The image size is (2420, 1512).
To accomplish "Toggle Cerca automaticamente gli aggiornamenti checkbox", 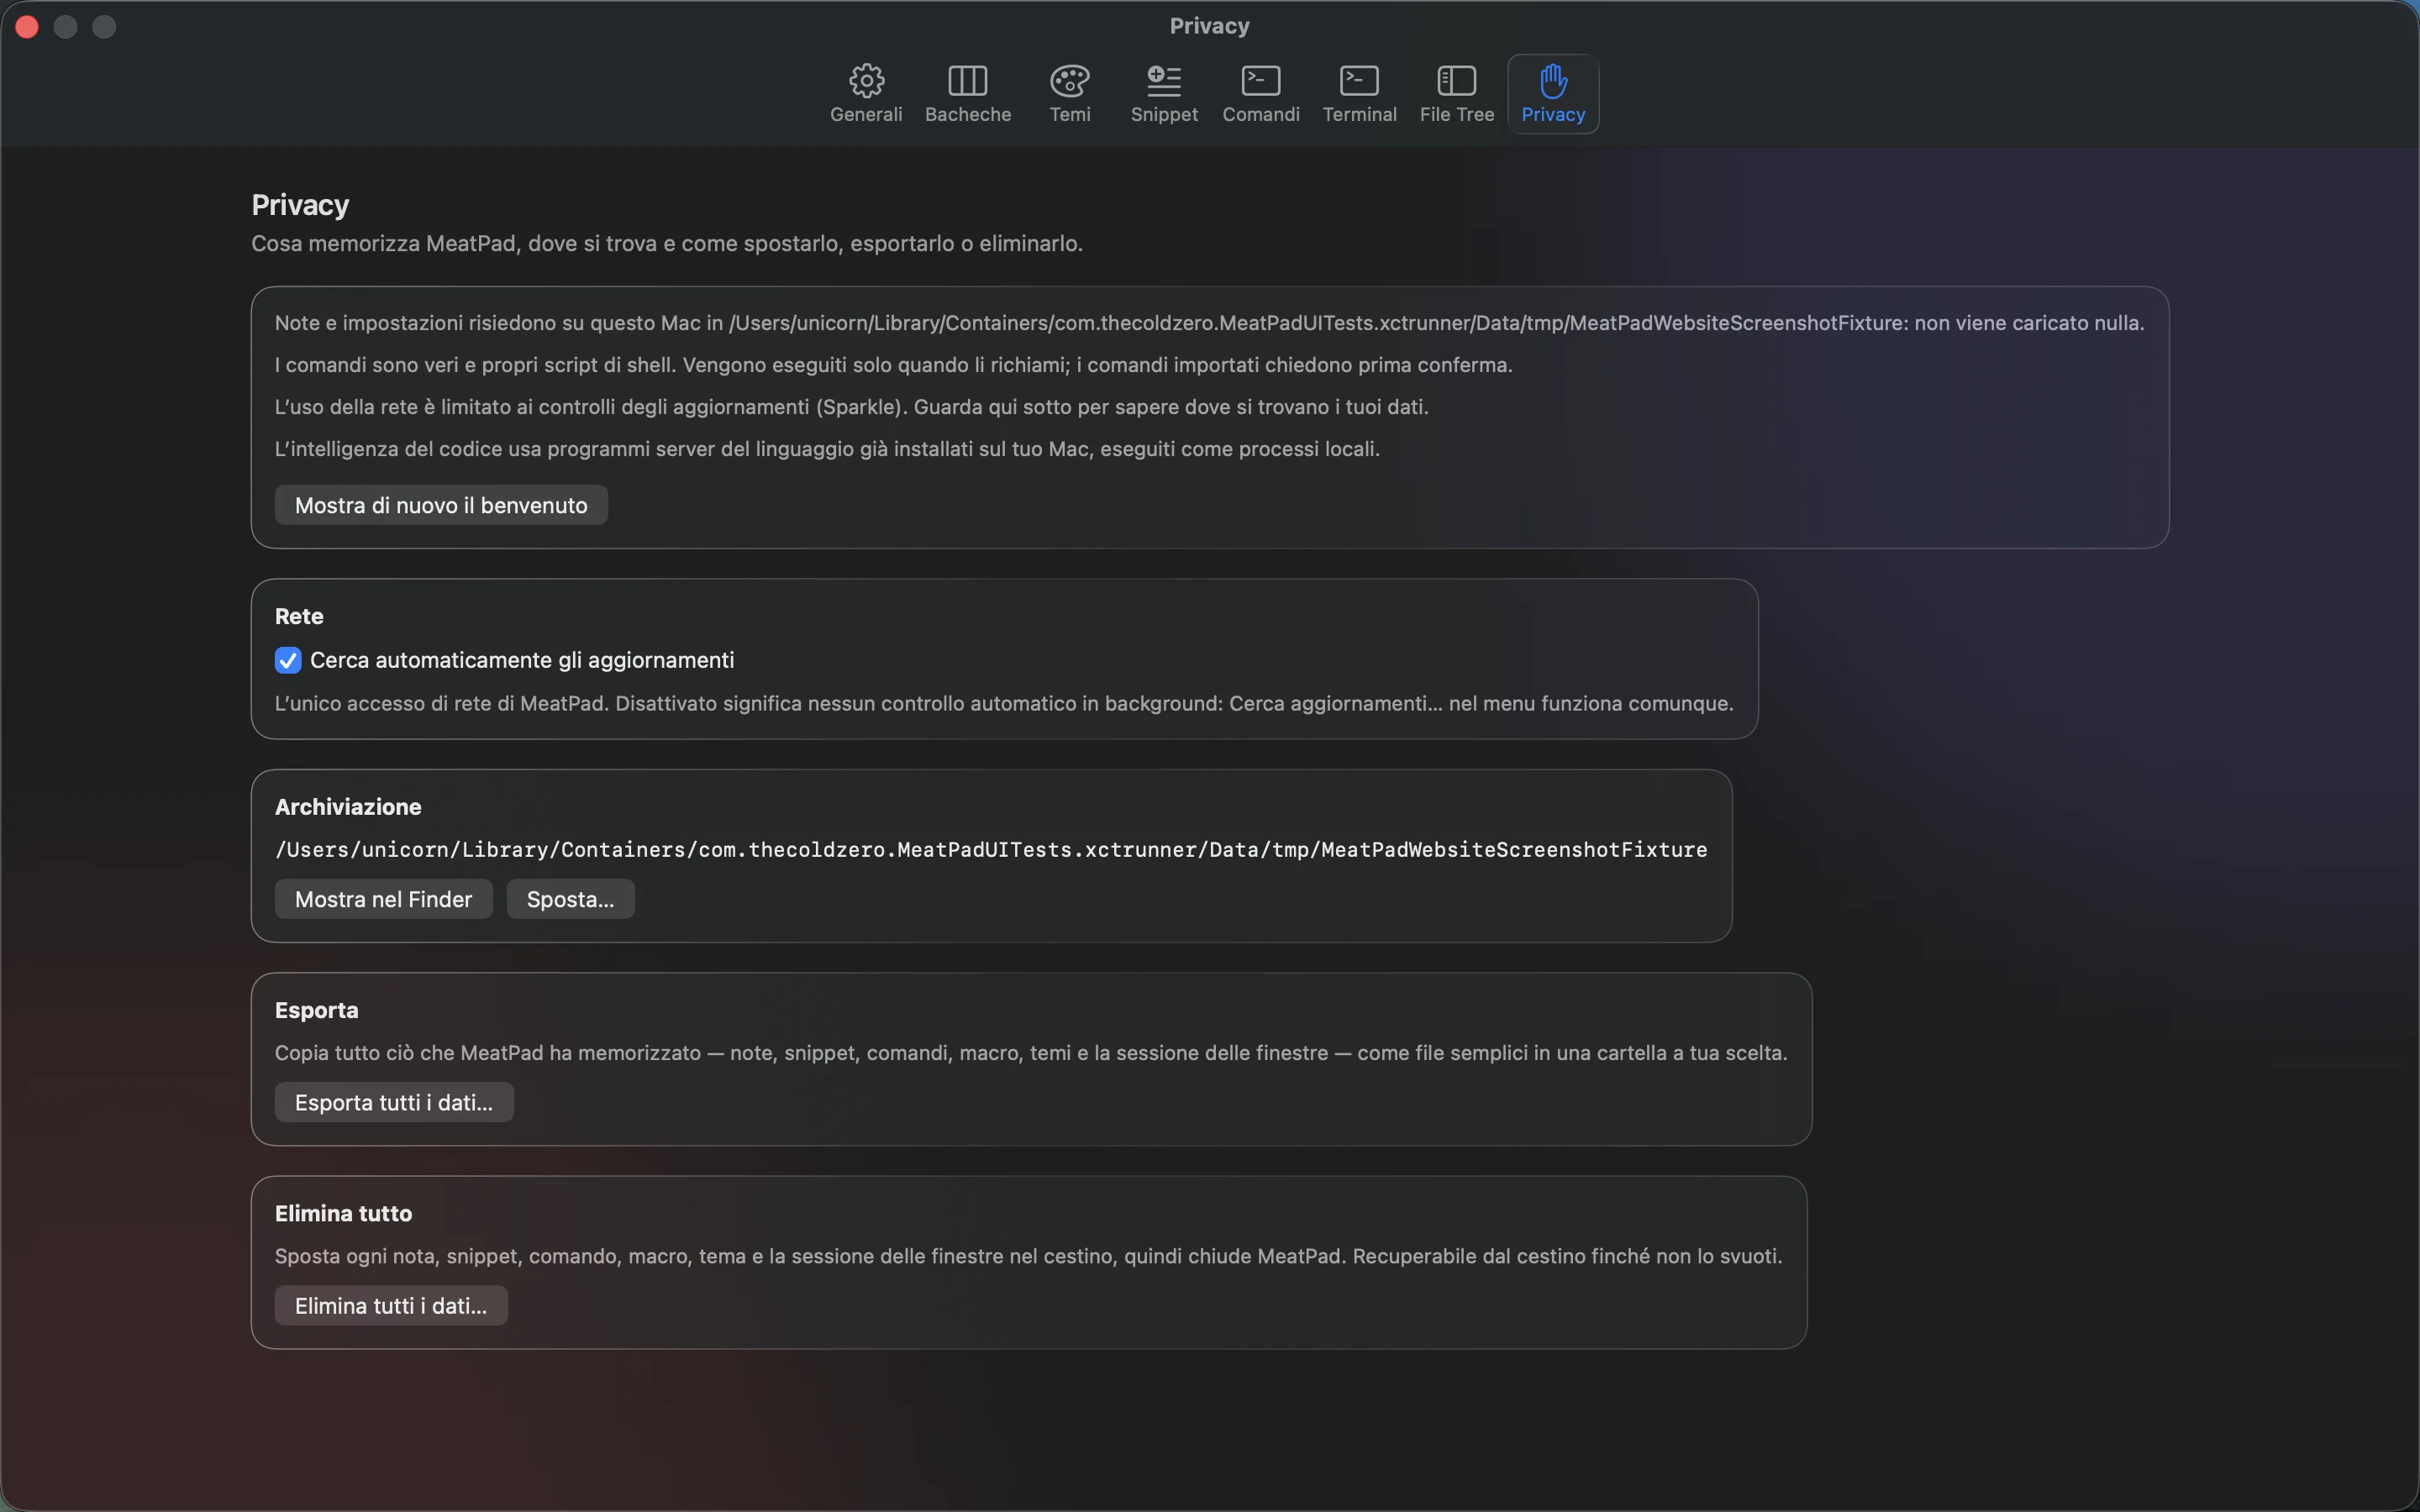I will [288, 660].
